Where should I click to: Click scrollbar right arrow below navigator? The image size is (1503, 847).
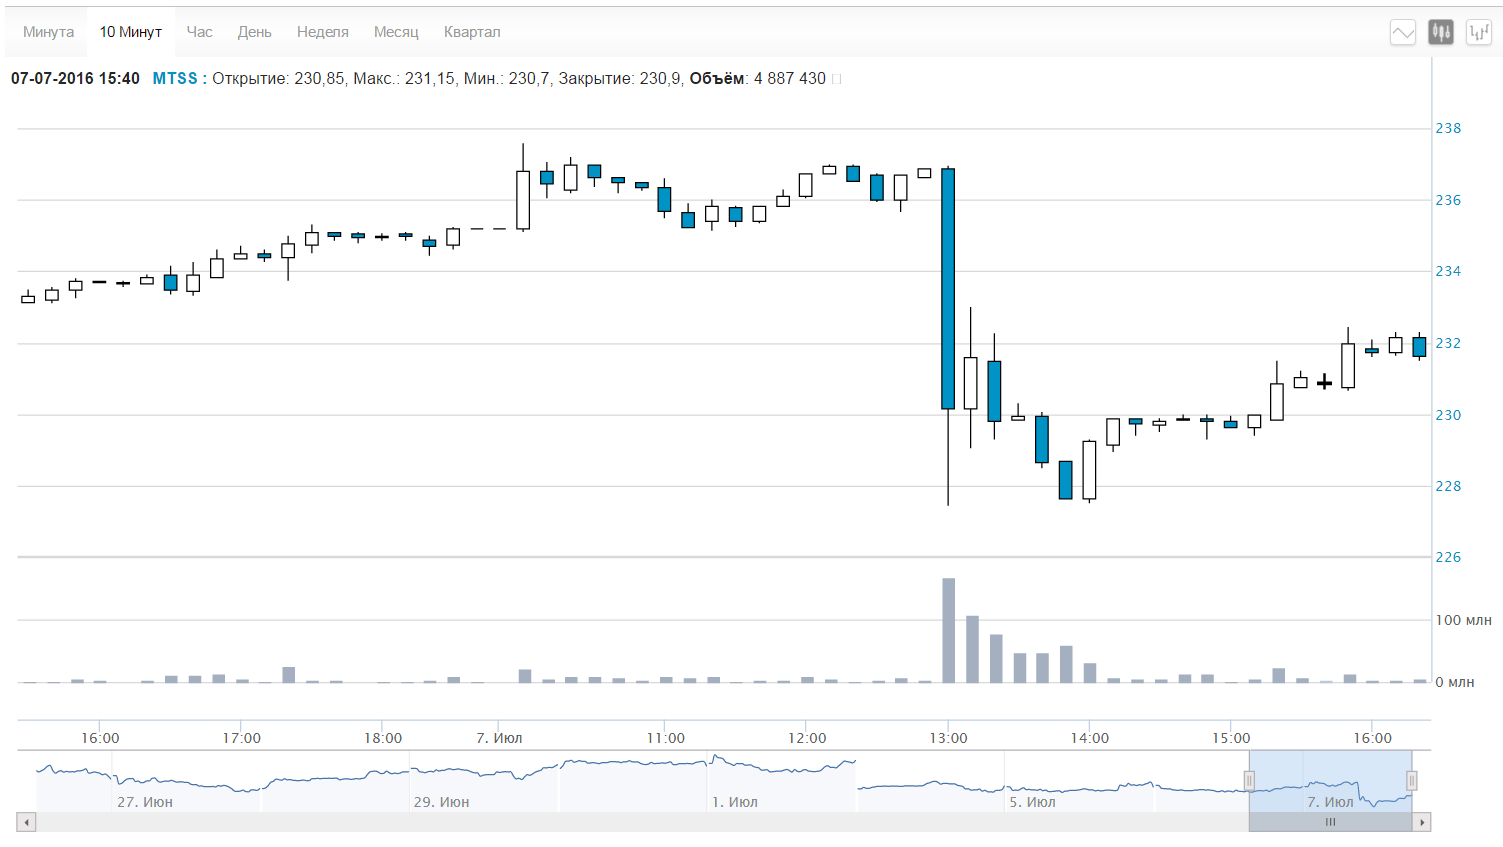(x=1422, y=822)
